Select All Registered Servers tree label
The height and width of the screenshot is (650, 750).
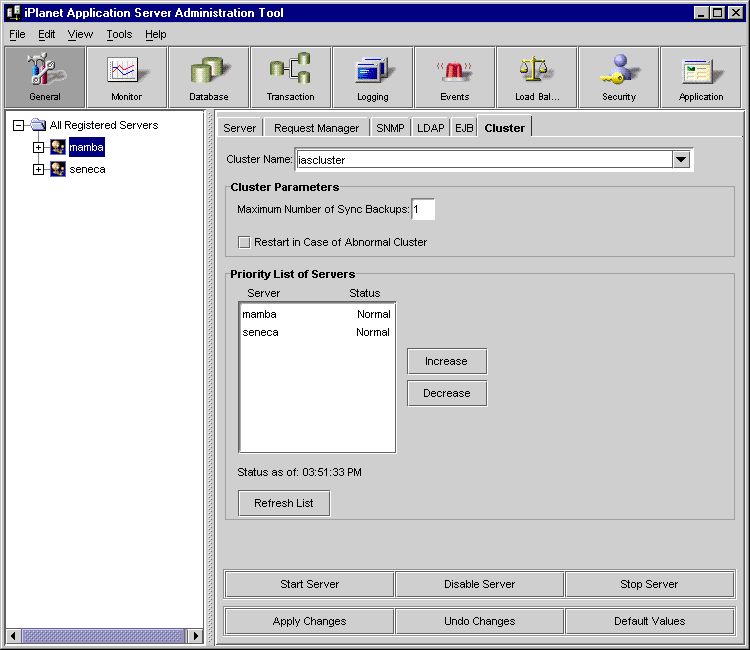[104, 125]
